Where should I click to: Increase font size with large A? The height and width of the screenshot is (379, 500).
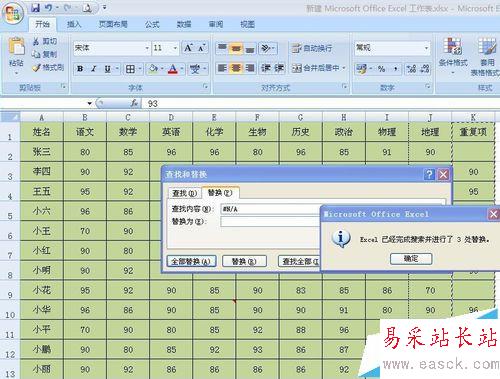click(189, 48)
